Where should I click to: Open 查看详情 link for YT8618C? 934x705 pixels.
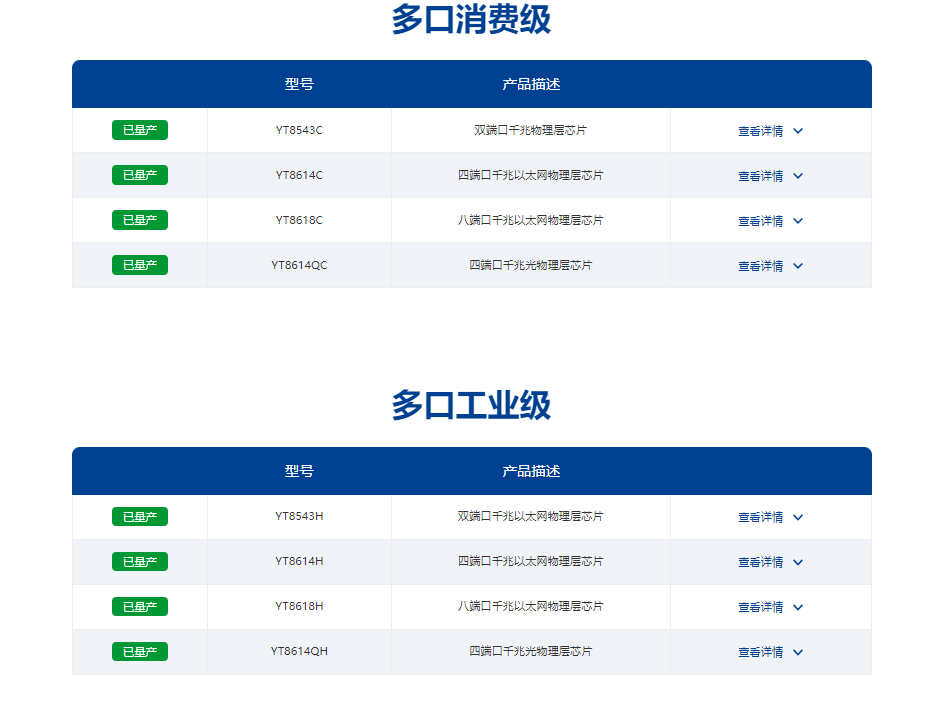(x=761, y=221)
